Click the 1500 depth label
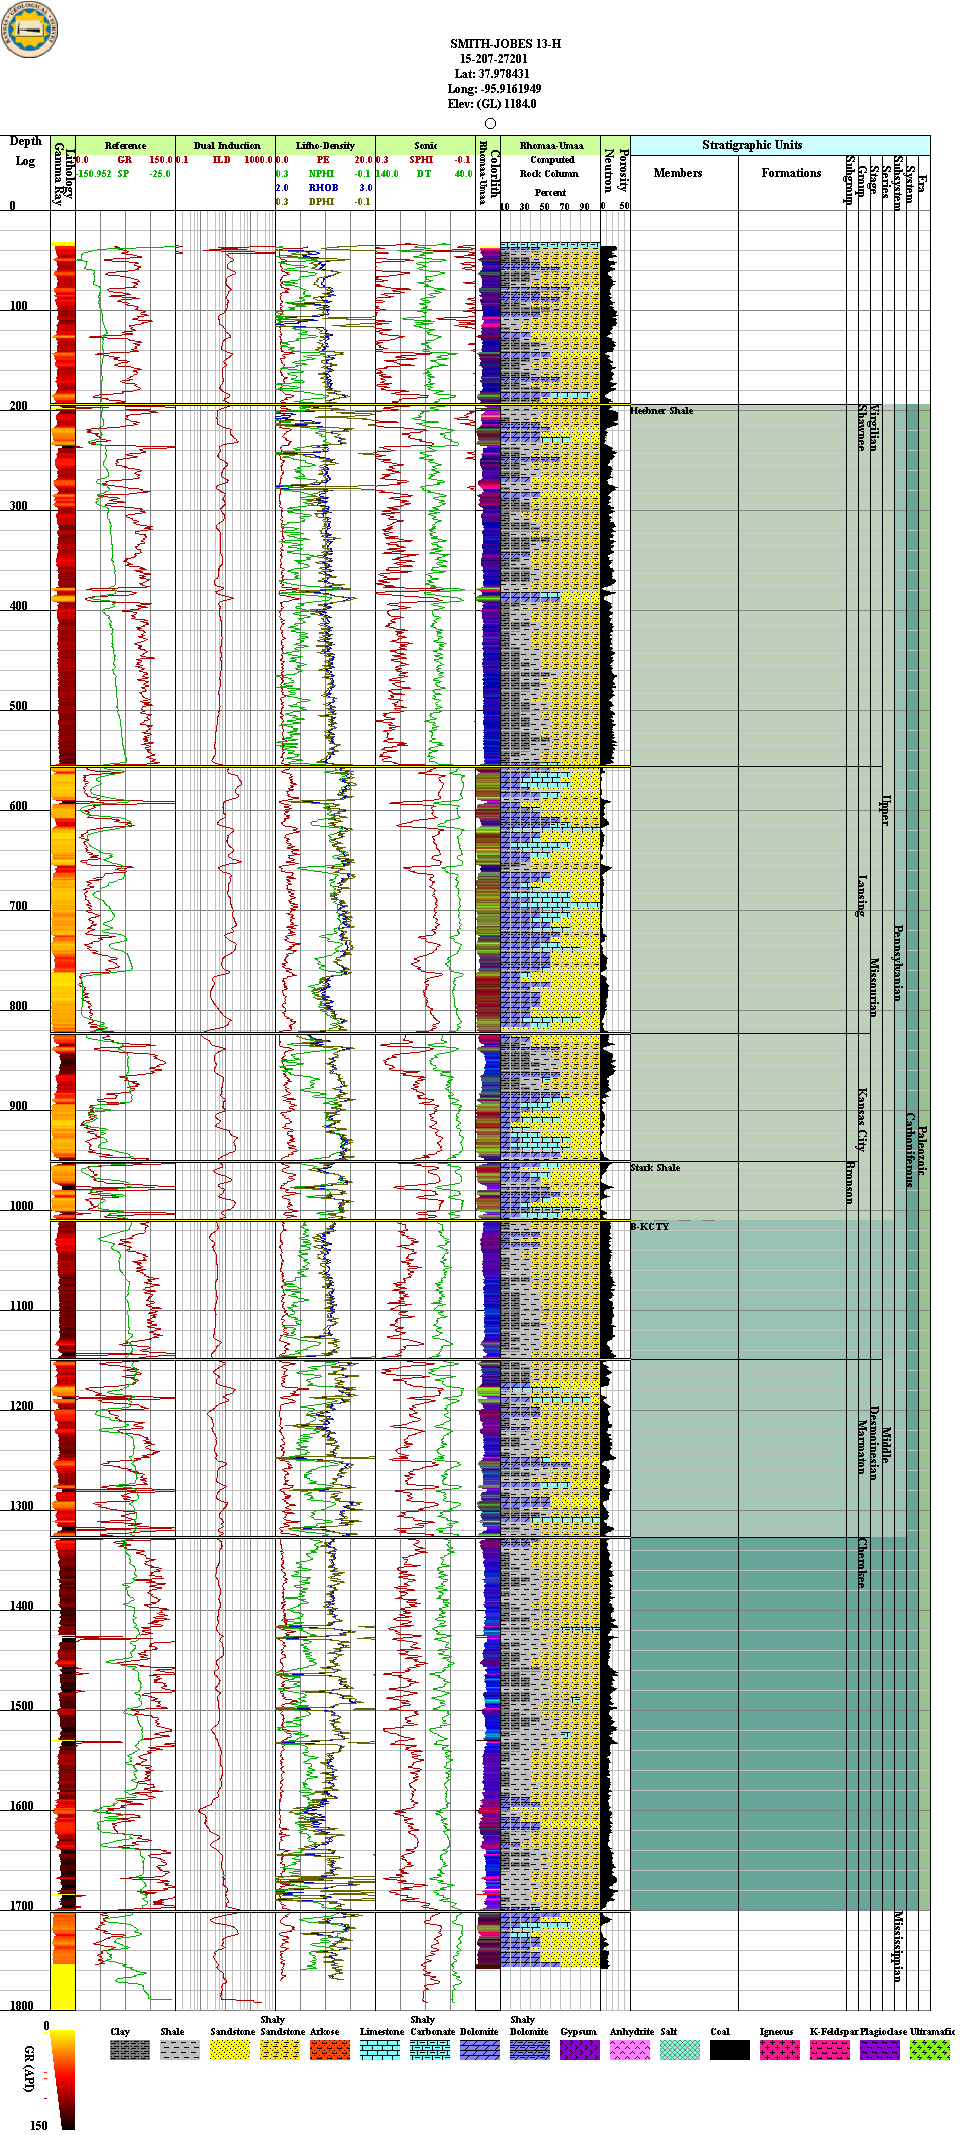The image size is (980, 2135). (x=21, y=1706)
